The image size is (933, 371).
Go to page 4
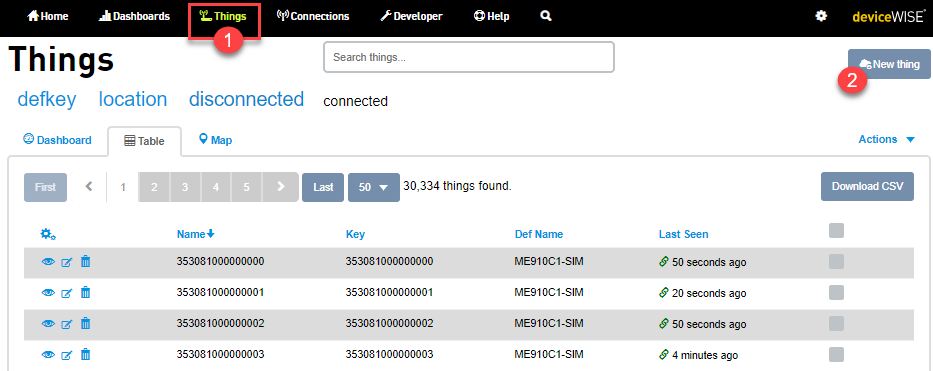216,187
